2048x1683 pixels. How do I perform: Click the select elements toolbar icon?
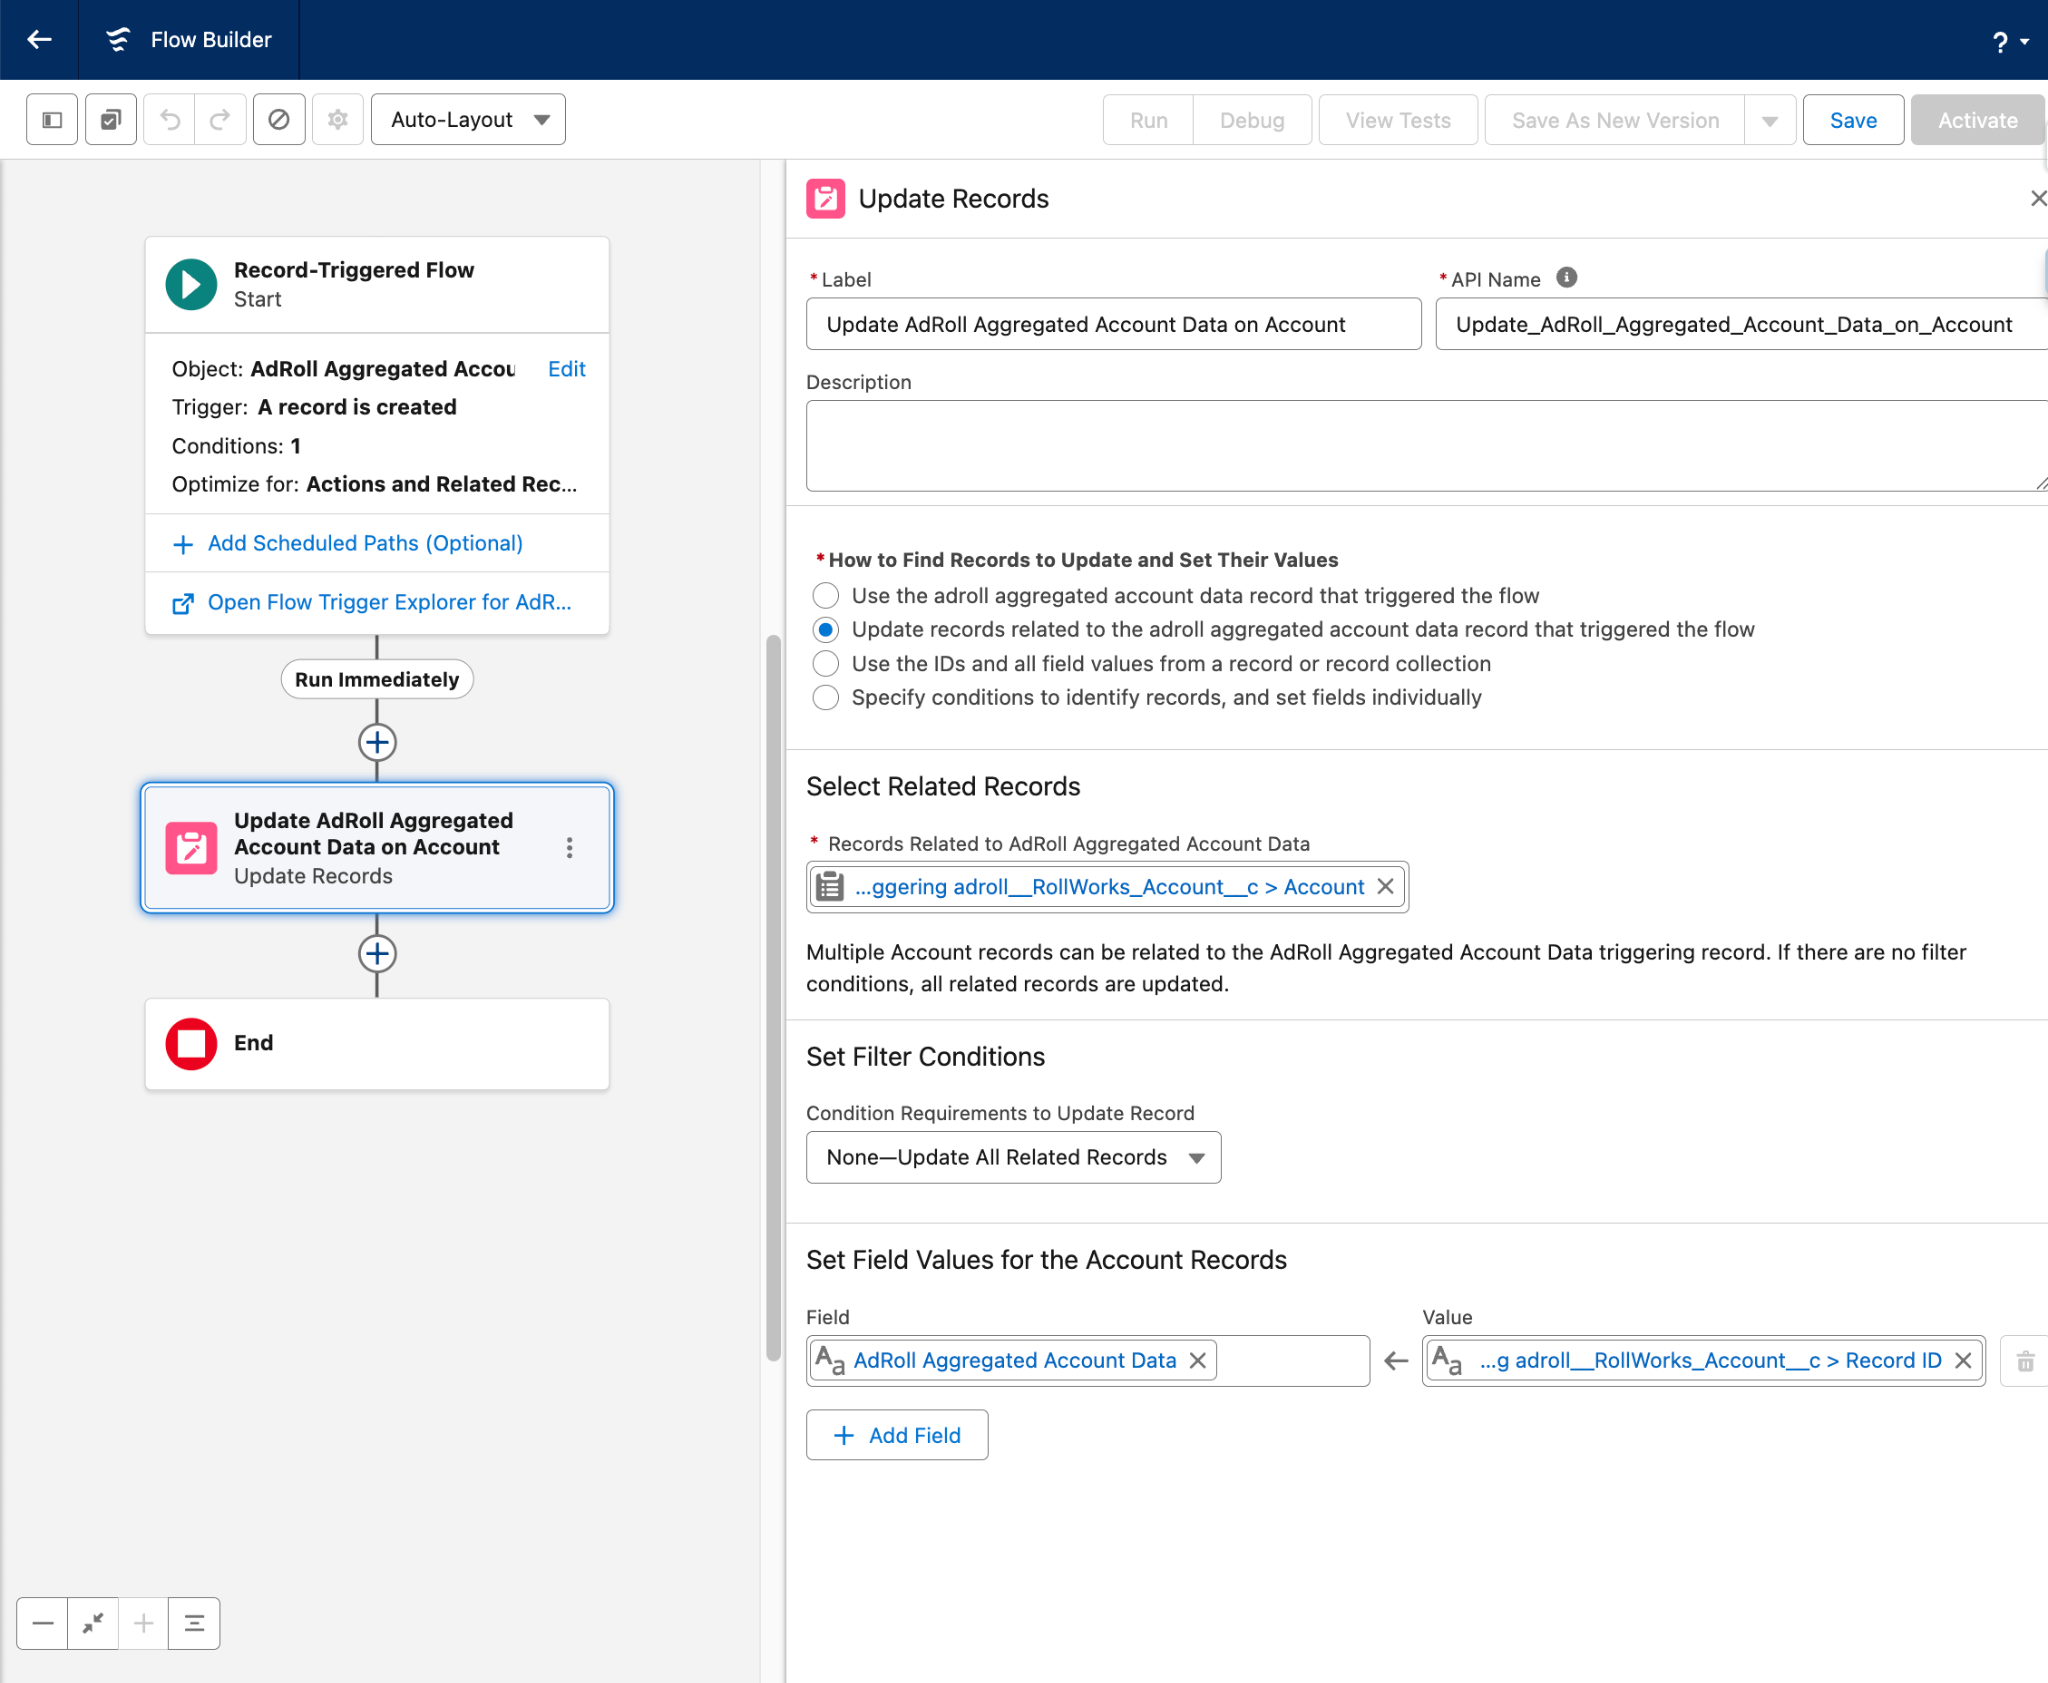pos(111,120)
